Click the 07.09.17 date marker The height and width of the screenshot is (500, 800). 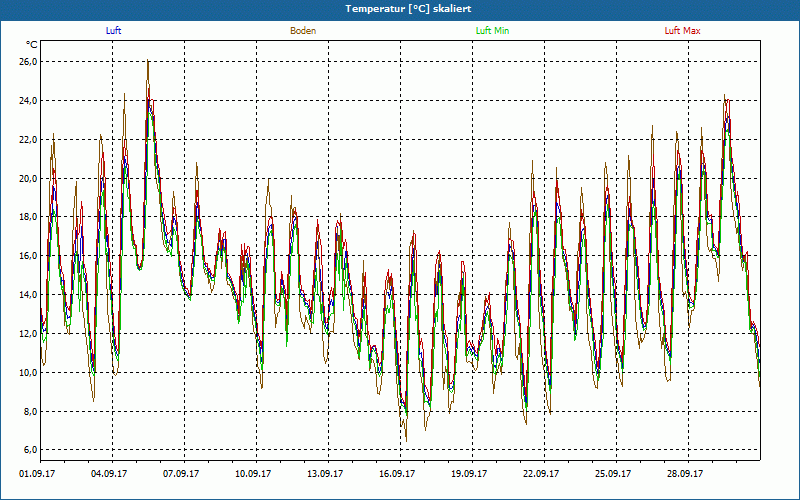pyautogui.click(x=182, y=475)
